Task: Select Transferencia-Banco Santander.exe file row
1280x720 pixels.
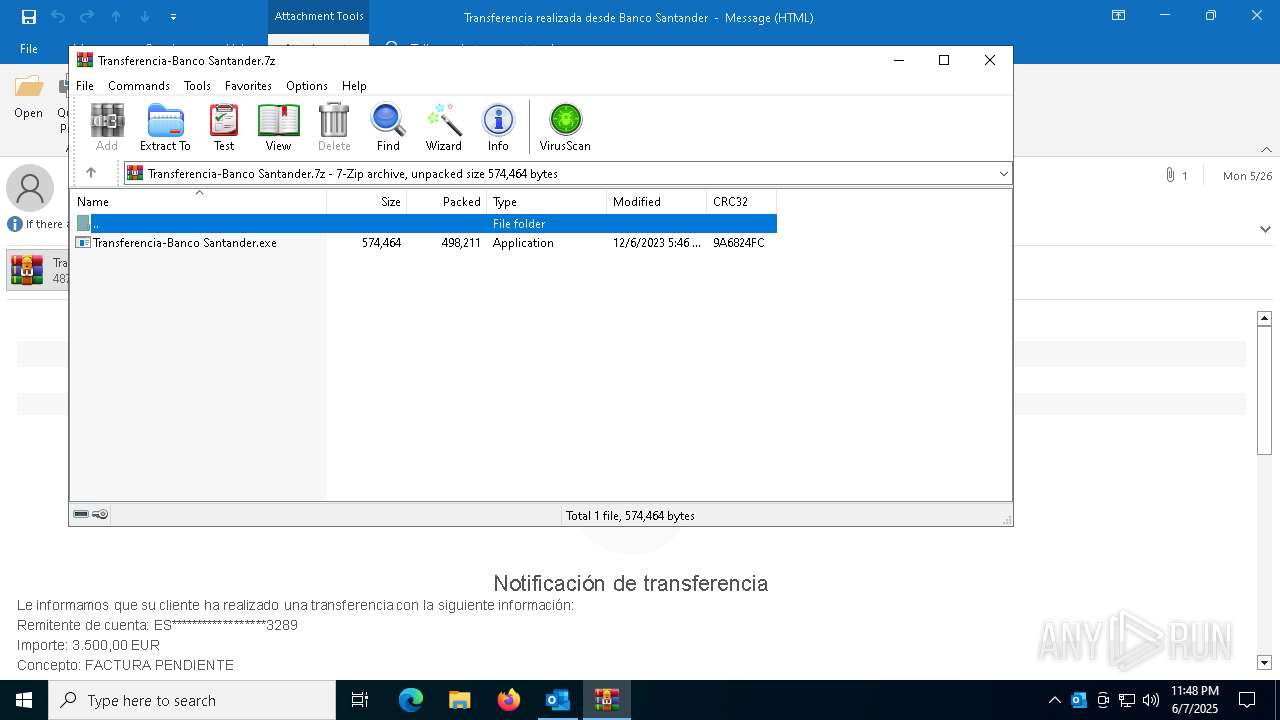Action: pos(423,243)
